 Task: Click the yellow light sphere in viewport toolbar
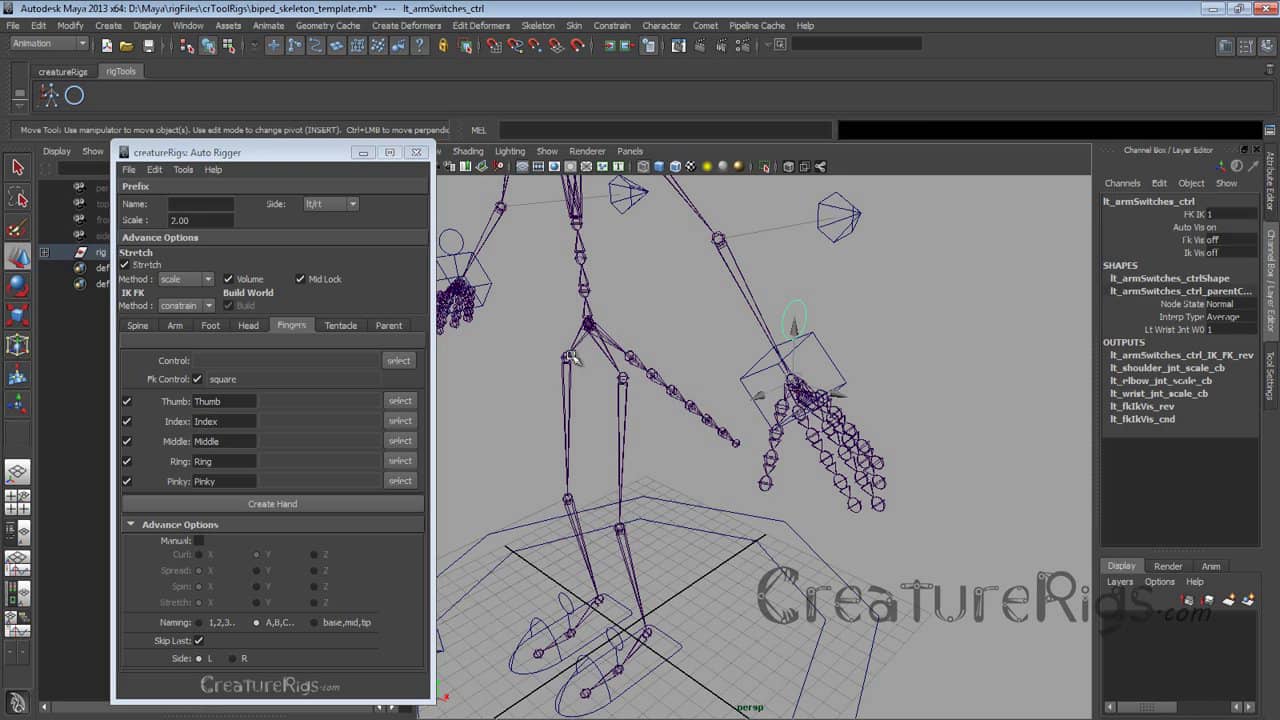(x=707, y=167)
